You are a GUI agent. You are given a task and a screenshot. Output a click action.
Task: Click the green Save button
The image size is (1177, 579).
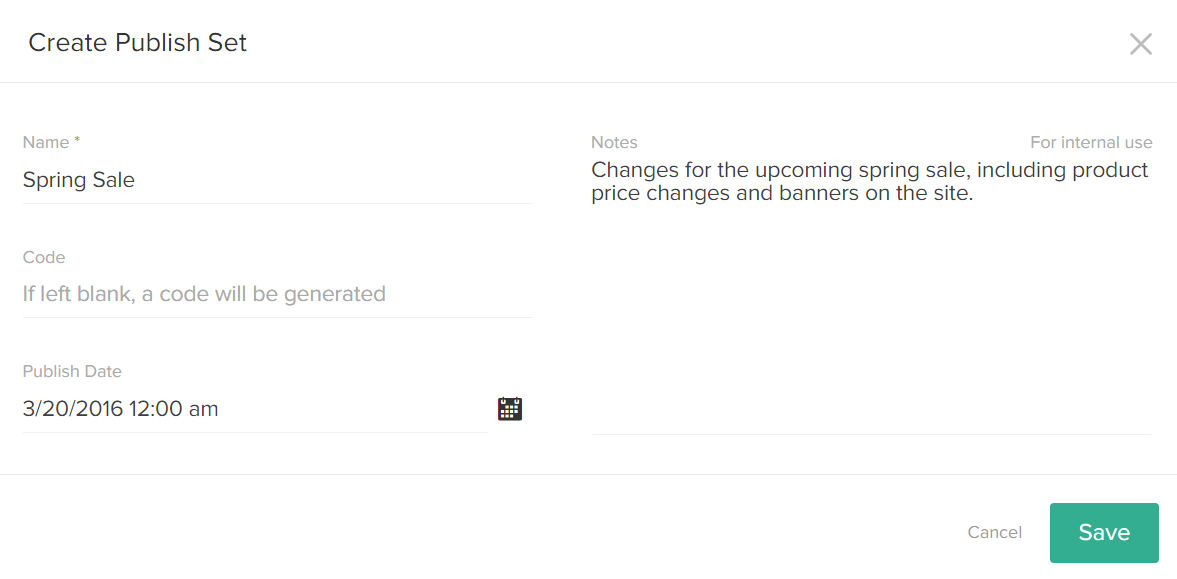coord(1104,532)
